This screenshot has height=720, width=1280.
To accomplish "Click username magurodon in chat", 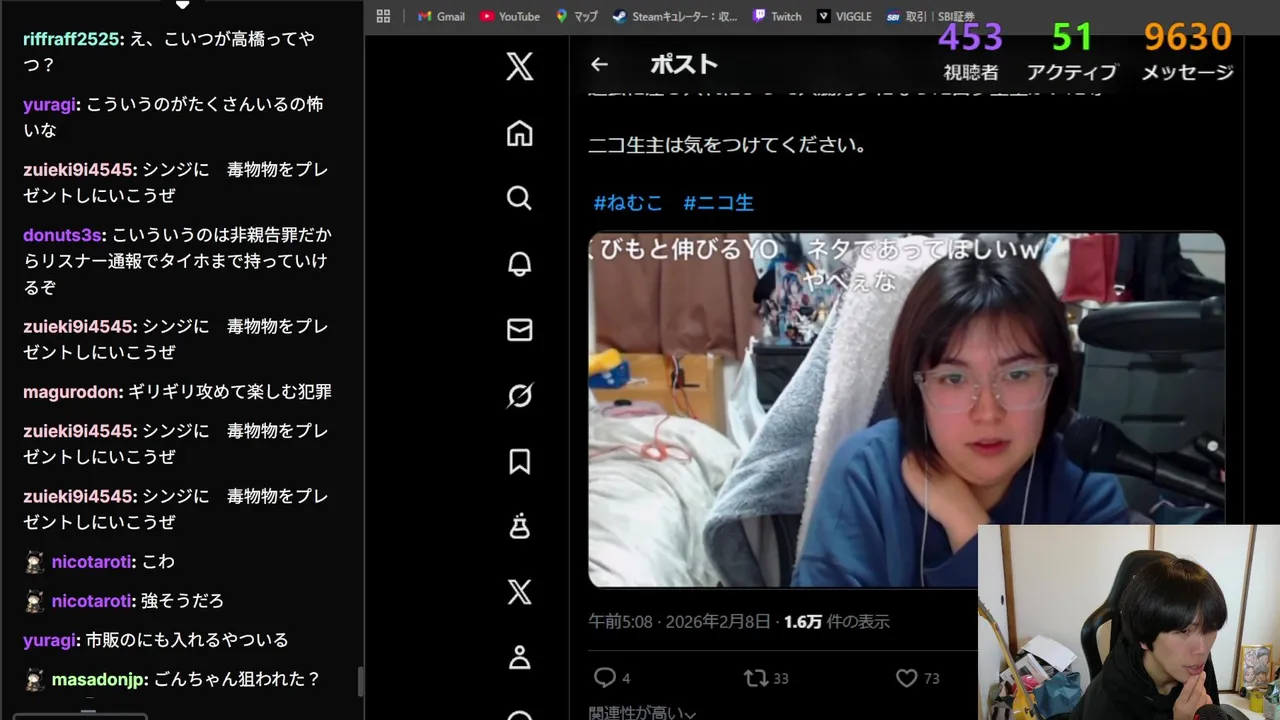I will (71, 392).
